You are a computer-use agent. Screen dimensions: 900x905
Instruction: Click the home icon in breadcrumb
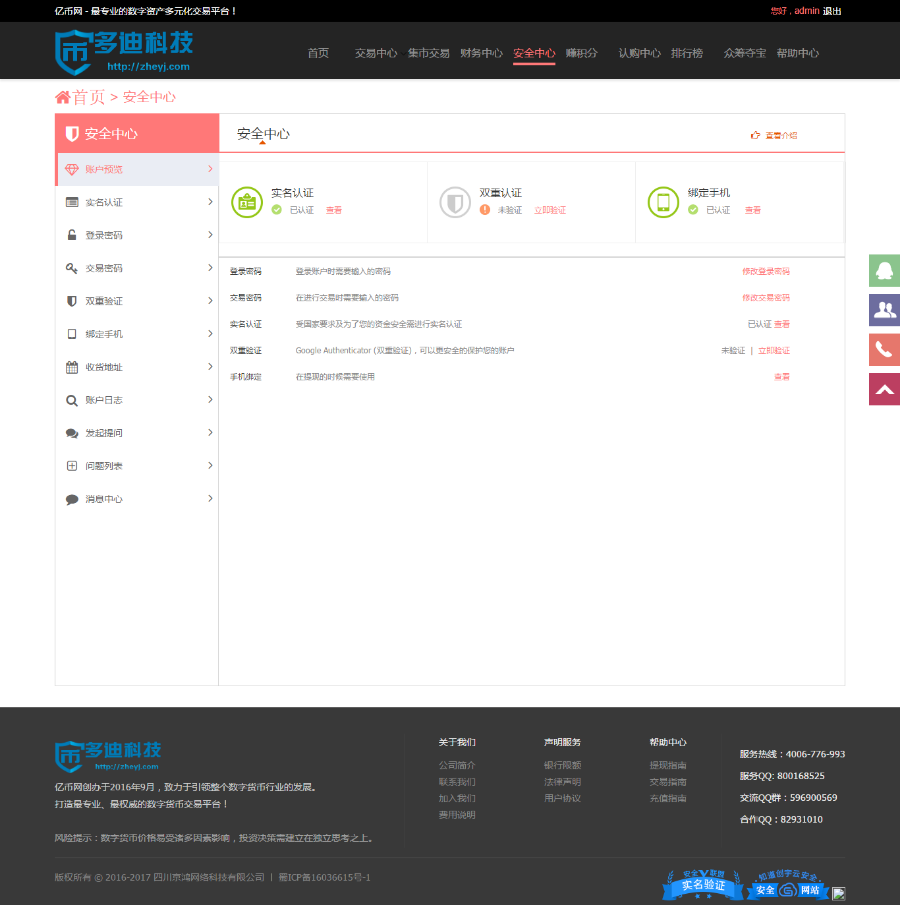62,97
